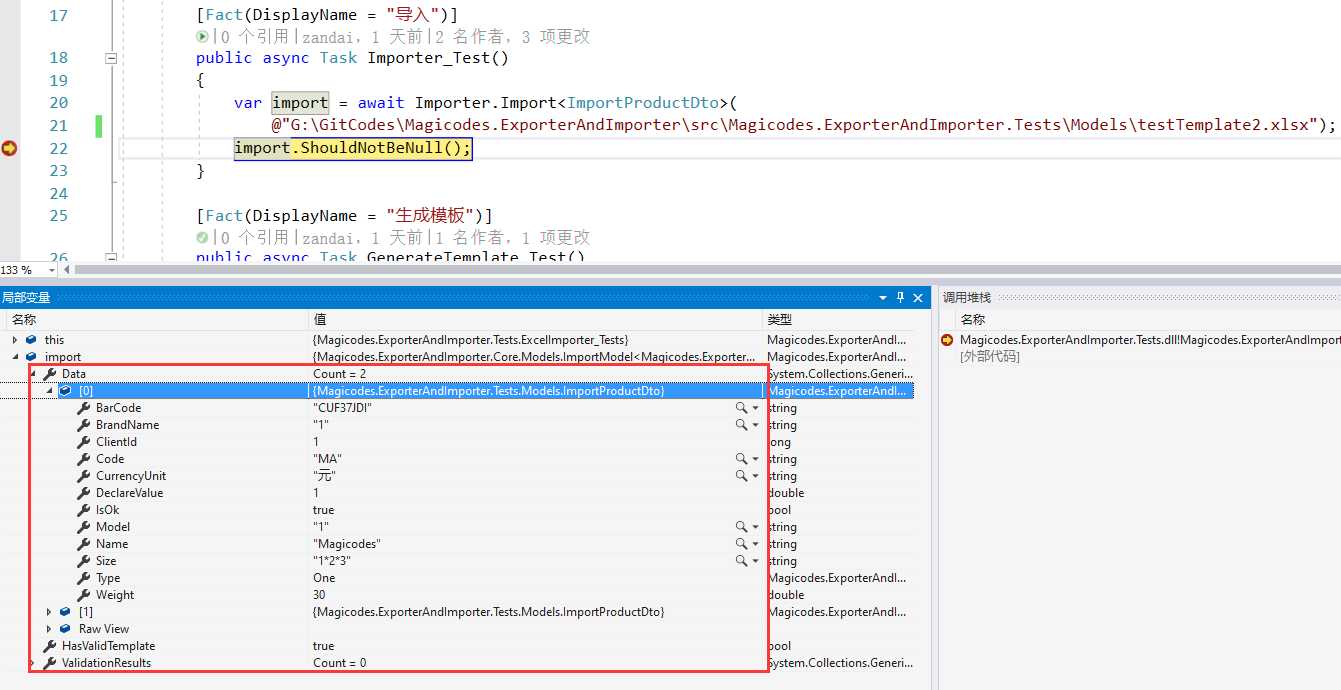Select the Magicodes...Tests.dll call stack frame

pos(1149,340)
